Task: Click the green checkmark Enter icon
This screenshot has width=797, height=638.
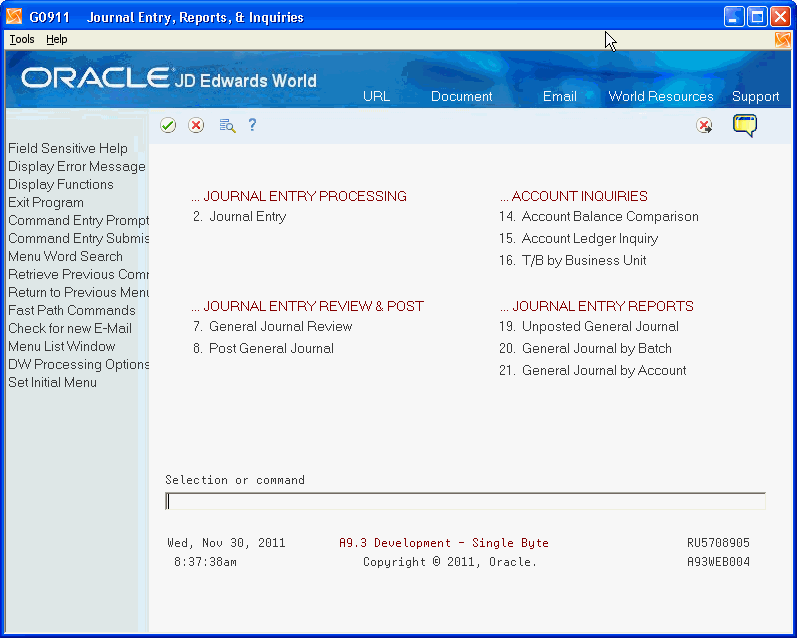Action: pyautogui.click(x=168, y=125)
